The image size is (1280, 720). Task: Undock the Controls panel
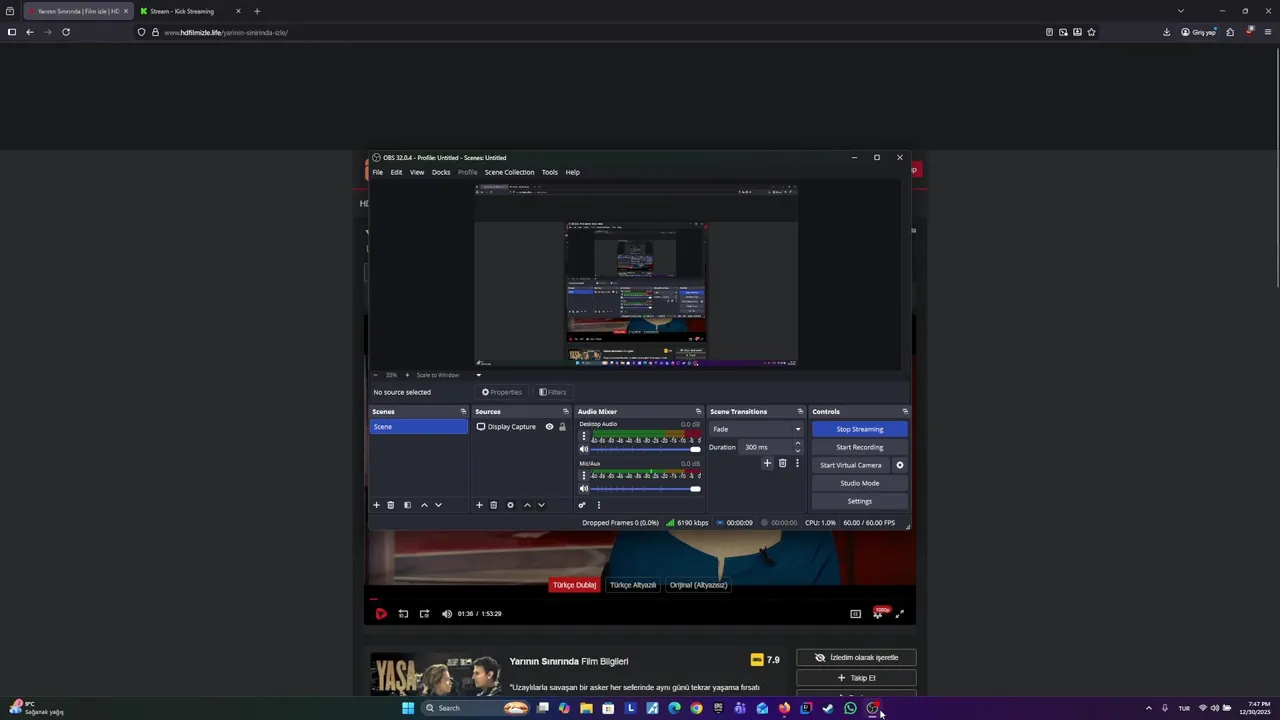point(905,412)
